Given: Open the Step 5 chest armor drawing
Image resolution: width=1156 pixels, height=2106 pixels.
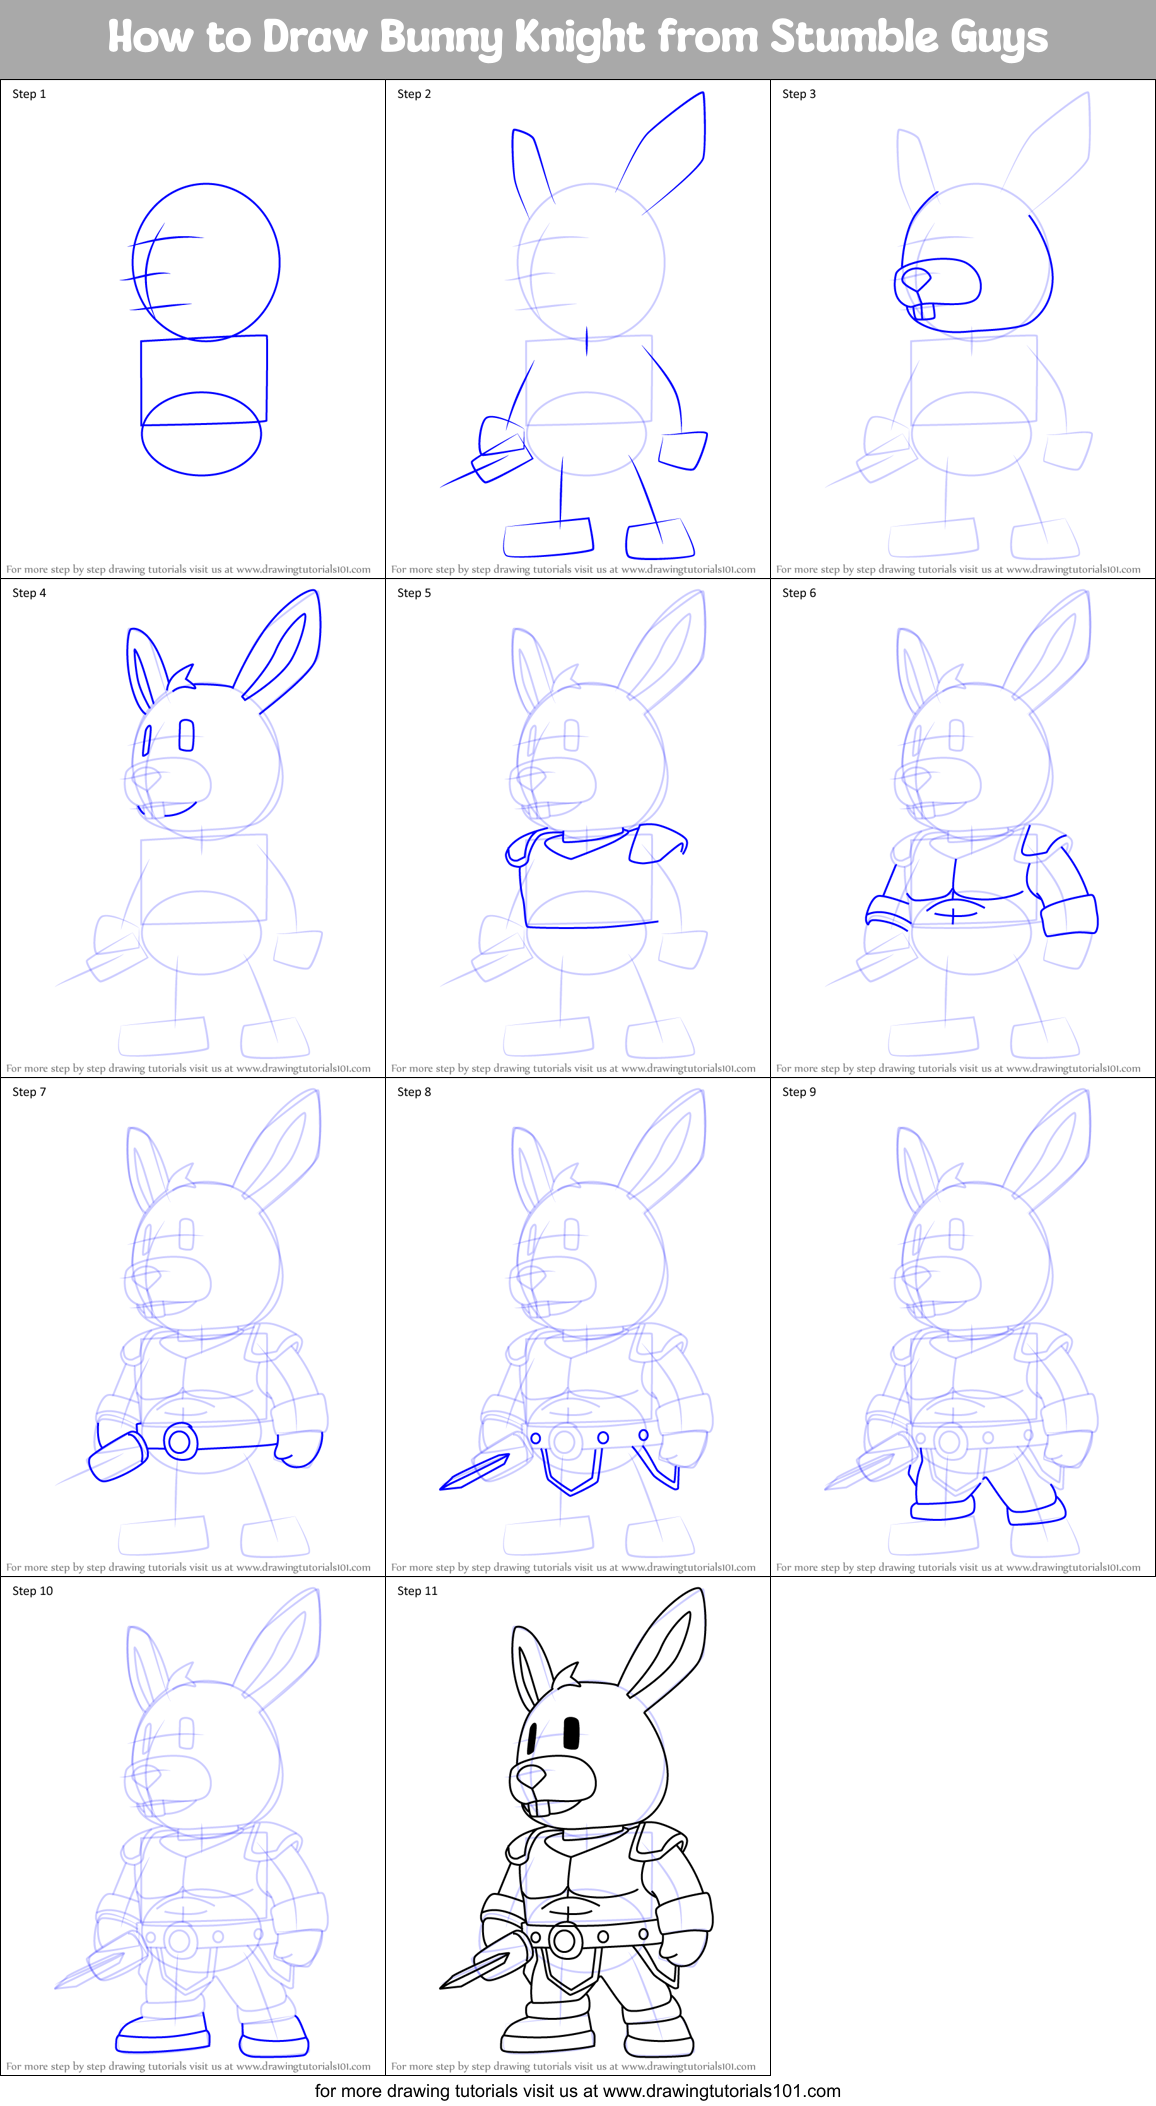Looking at the screenshot, I should pyautogui.click(x=578, y=828).
